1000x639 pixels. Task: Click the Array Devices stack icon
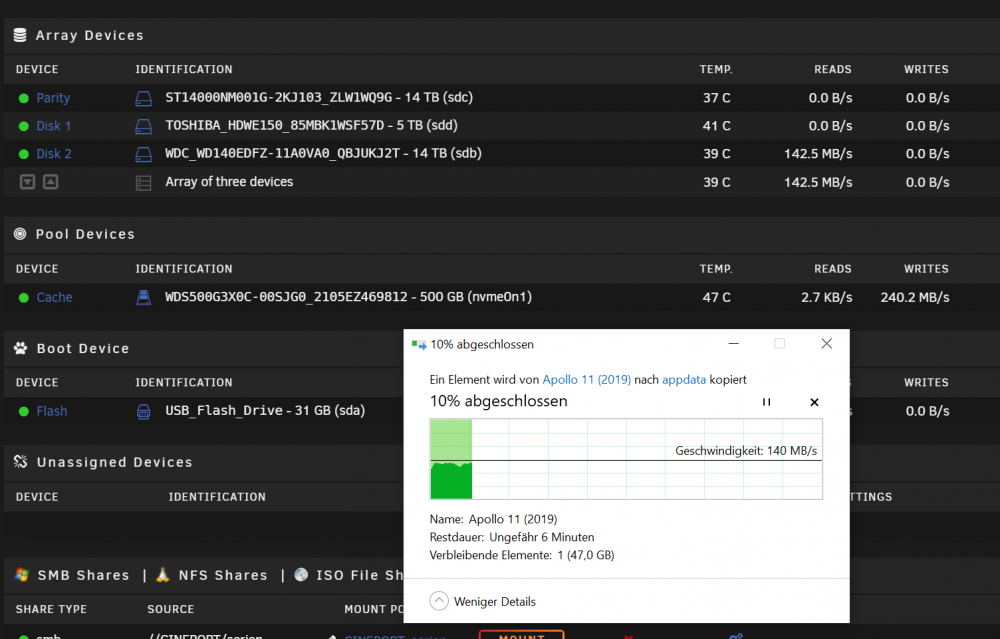click(20, 35)
